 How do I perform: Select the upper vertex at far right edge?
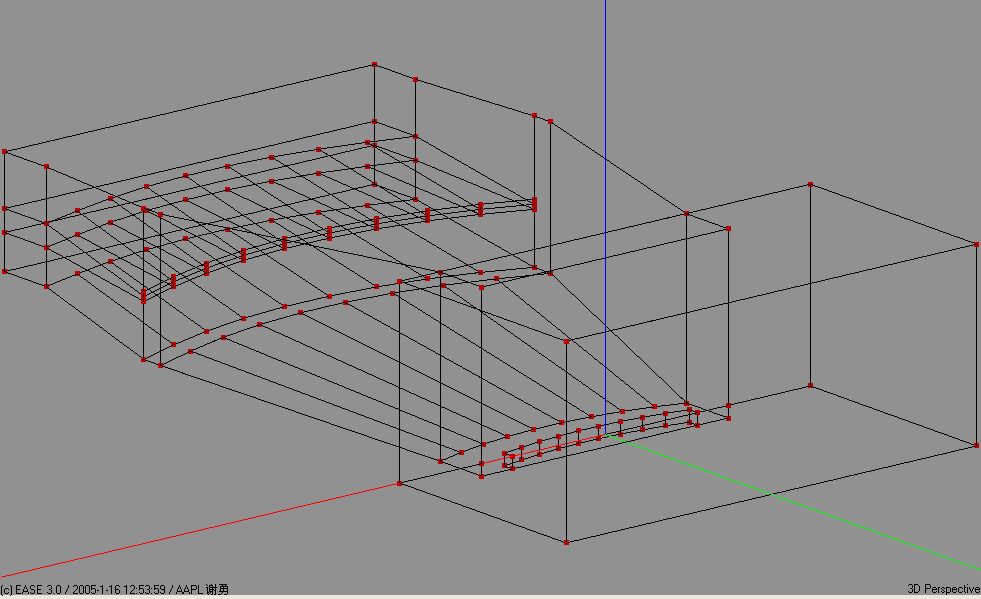[976, 244]
